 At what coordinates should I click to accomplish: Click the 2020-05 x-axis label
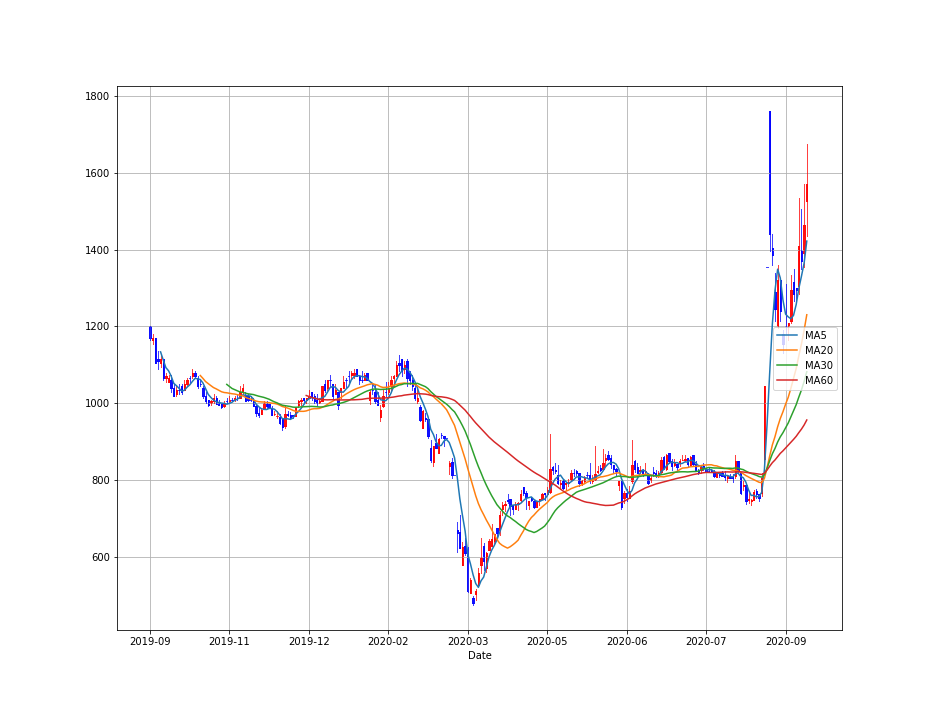[x=547, y=642]
